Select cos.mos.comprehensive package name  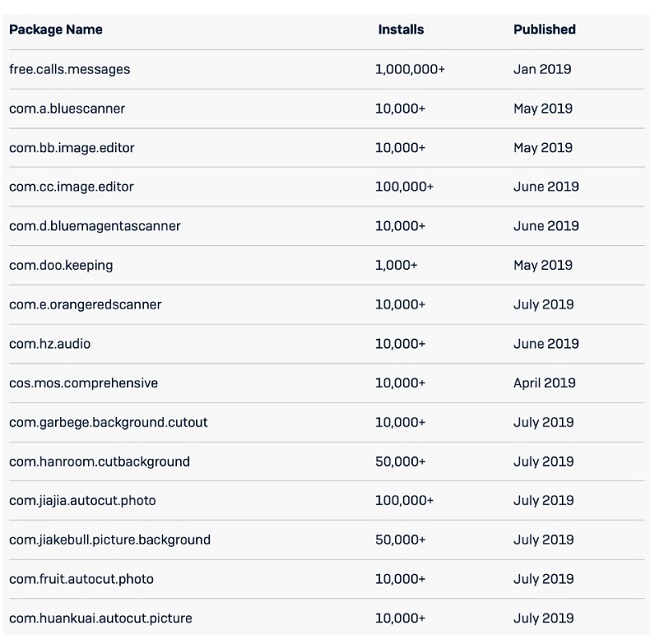coord(83,383)
